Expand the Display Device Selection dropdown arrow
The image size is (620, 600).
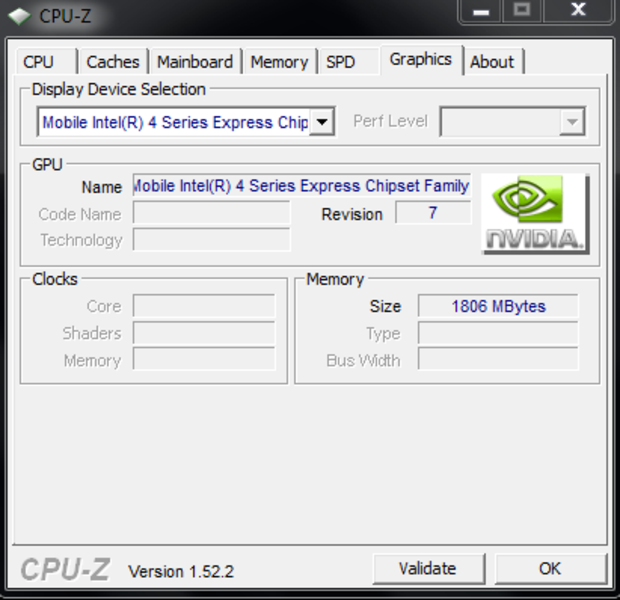pyautogui.click(x=322, y=122)
